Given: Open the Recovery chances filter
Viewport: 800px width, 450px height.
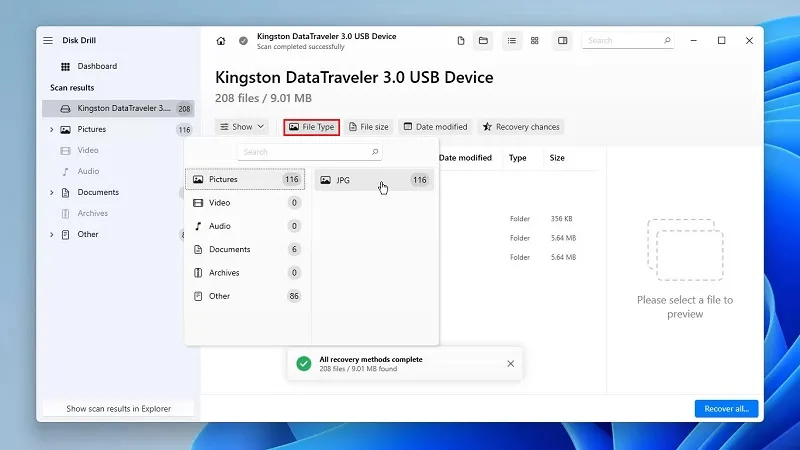Looking at the screenshot, I should 521,127.
